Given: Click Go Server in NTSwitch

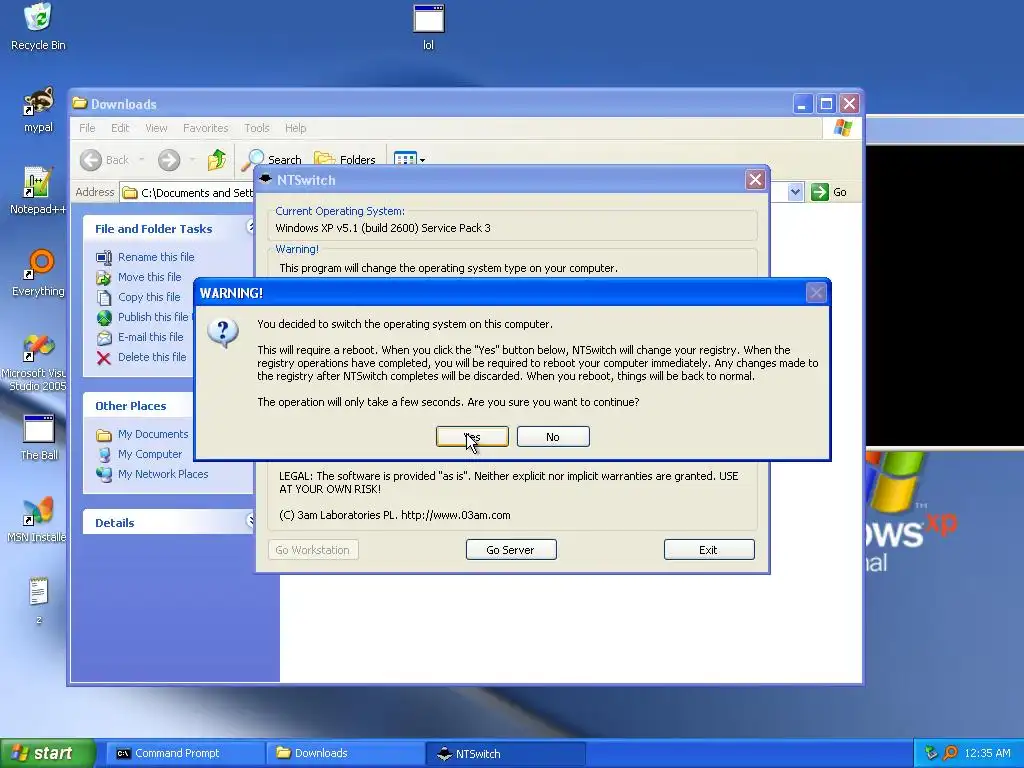Looking at the screenshot, I should click(x=511, y=550).
